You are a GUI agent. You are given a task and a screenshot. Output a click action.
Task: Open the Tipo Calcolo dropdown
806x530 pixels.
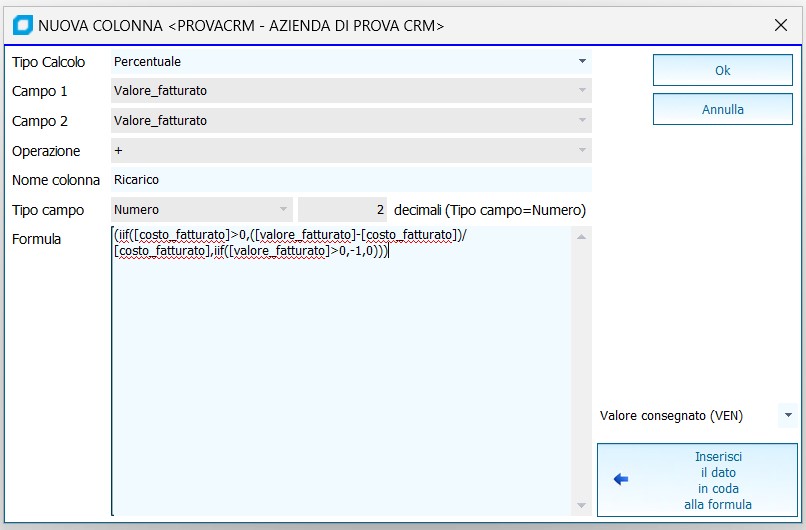coord(582,61)
